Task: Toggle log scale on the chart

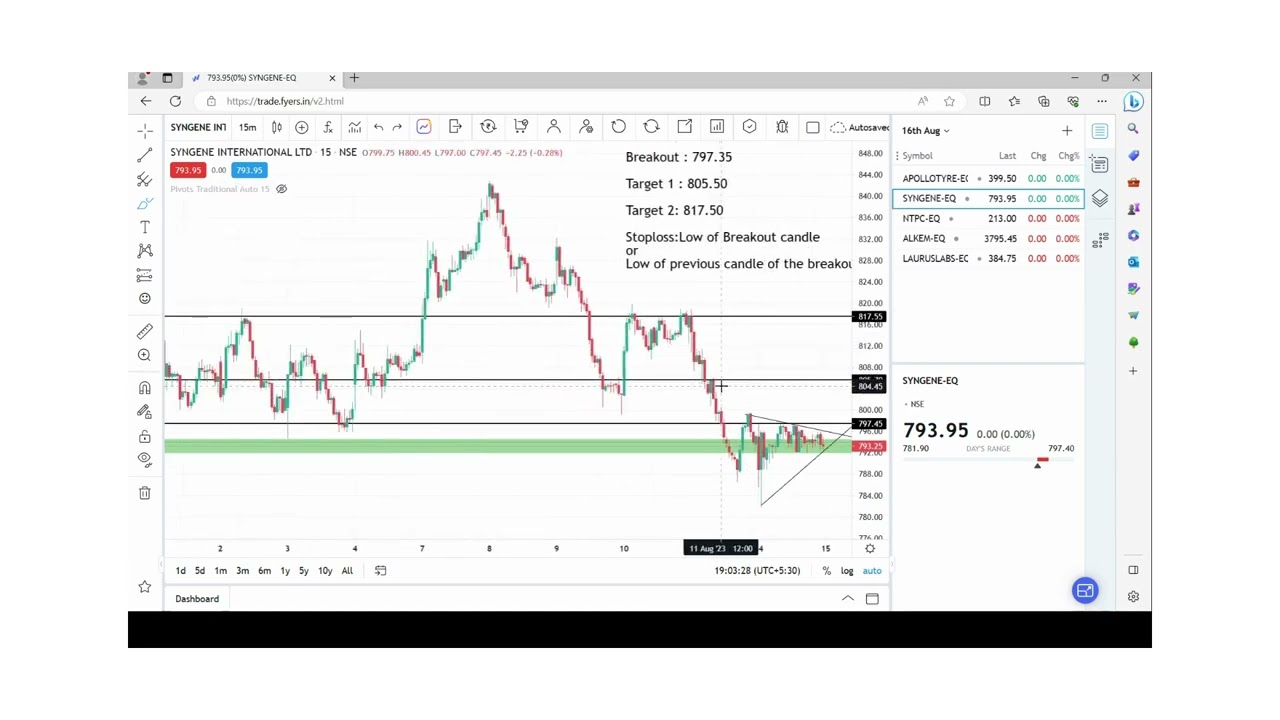Action: 847,570
